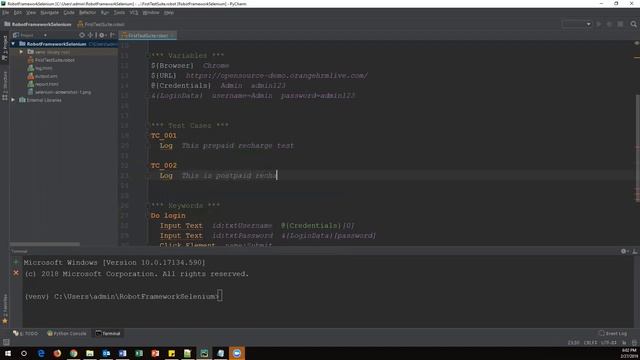The height and width of the screenshot is (360, 640).
Task: Open the Python Console tab
Action: click(67, 333)
